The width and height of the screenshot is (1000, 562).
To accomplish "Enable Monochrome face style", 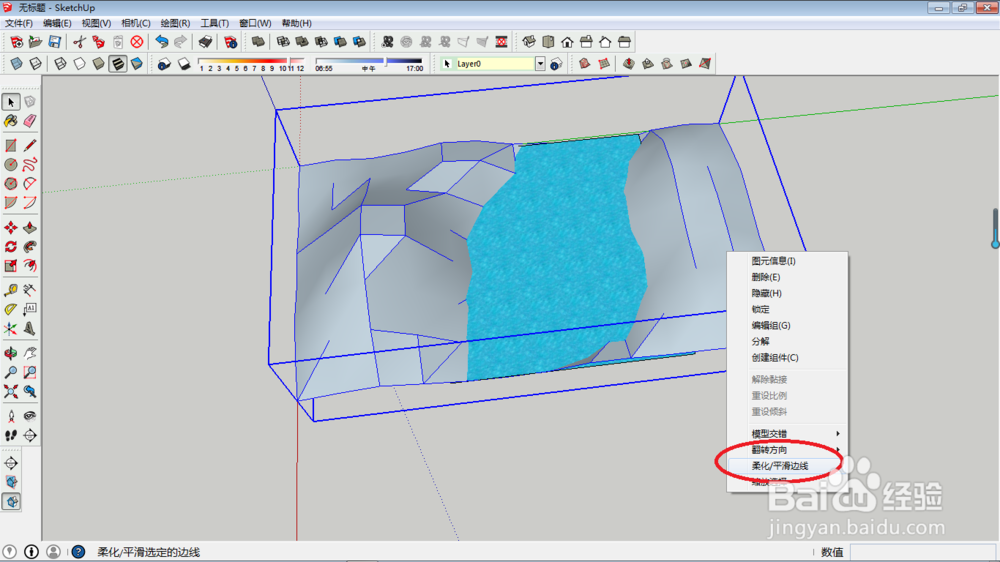I will (x=136, y=63).
